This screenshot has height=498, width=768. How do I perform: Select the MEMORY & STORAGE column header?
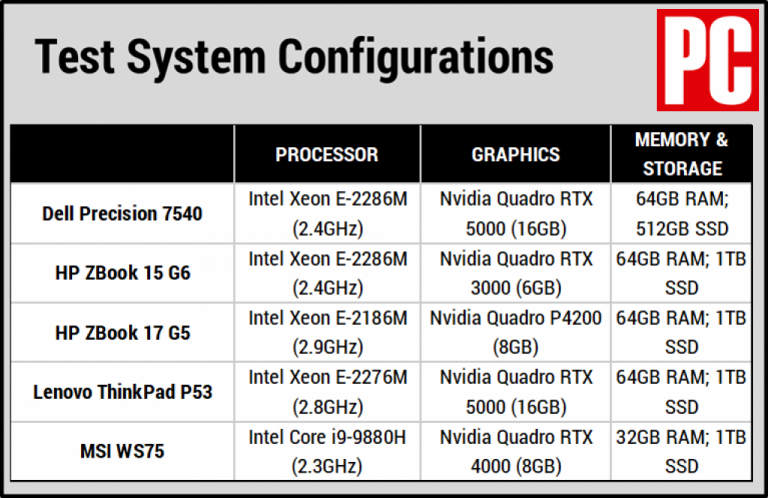[682, 154]
